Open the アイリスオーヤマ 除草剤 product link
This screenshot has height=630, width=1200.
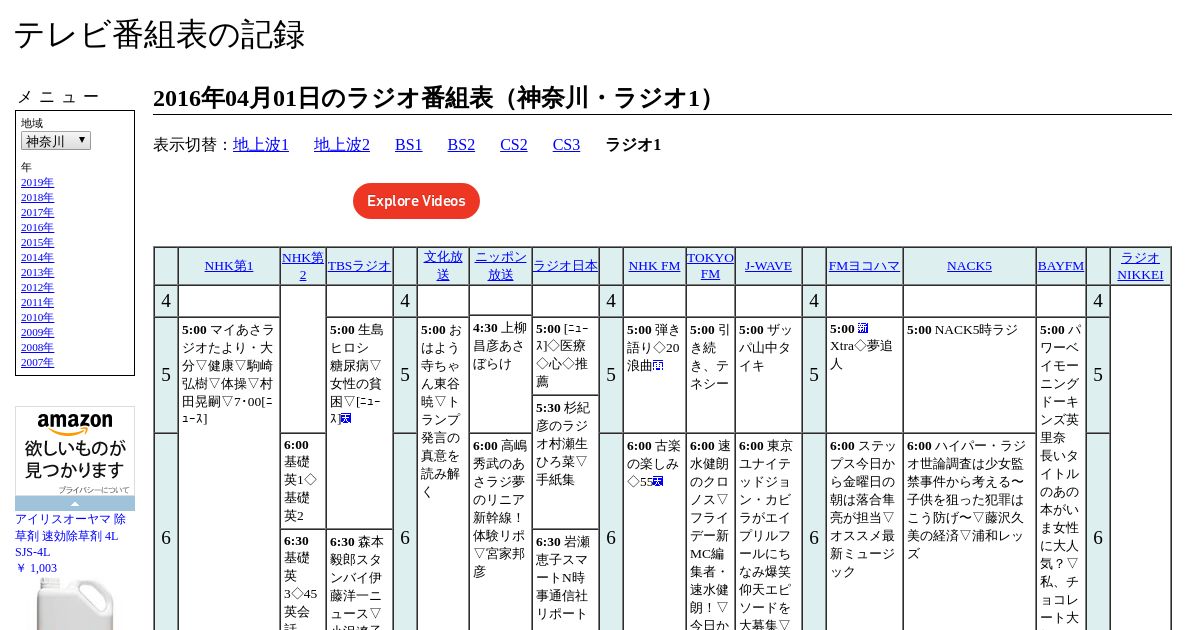click(x=70, y=535)
